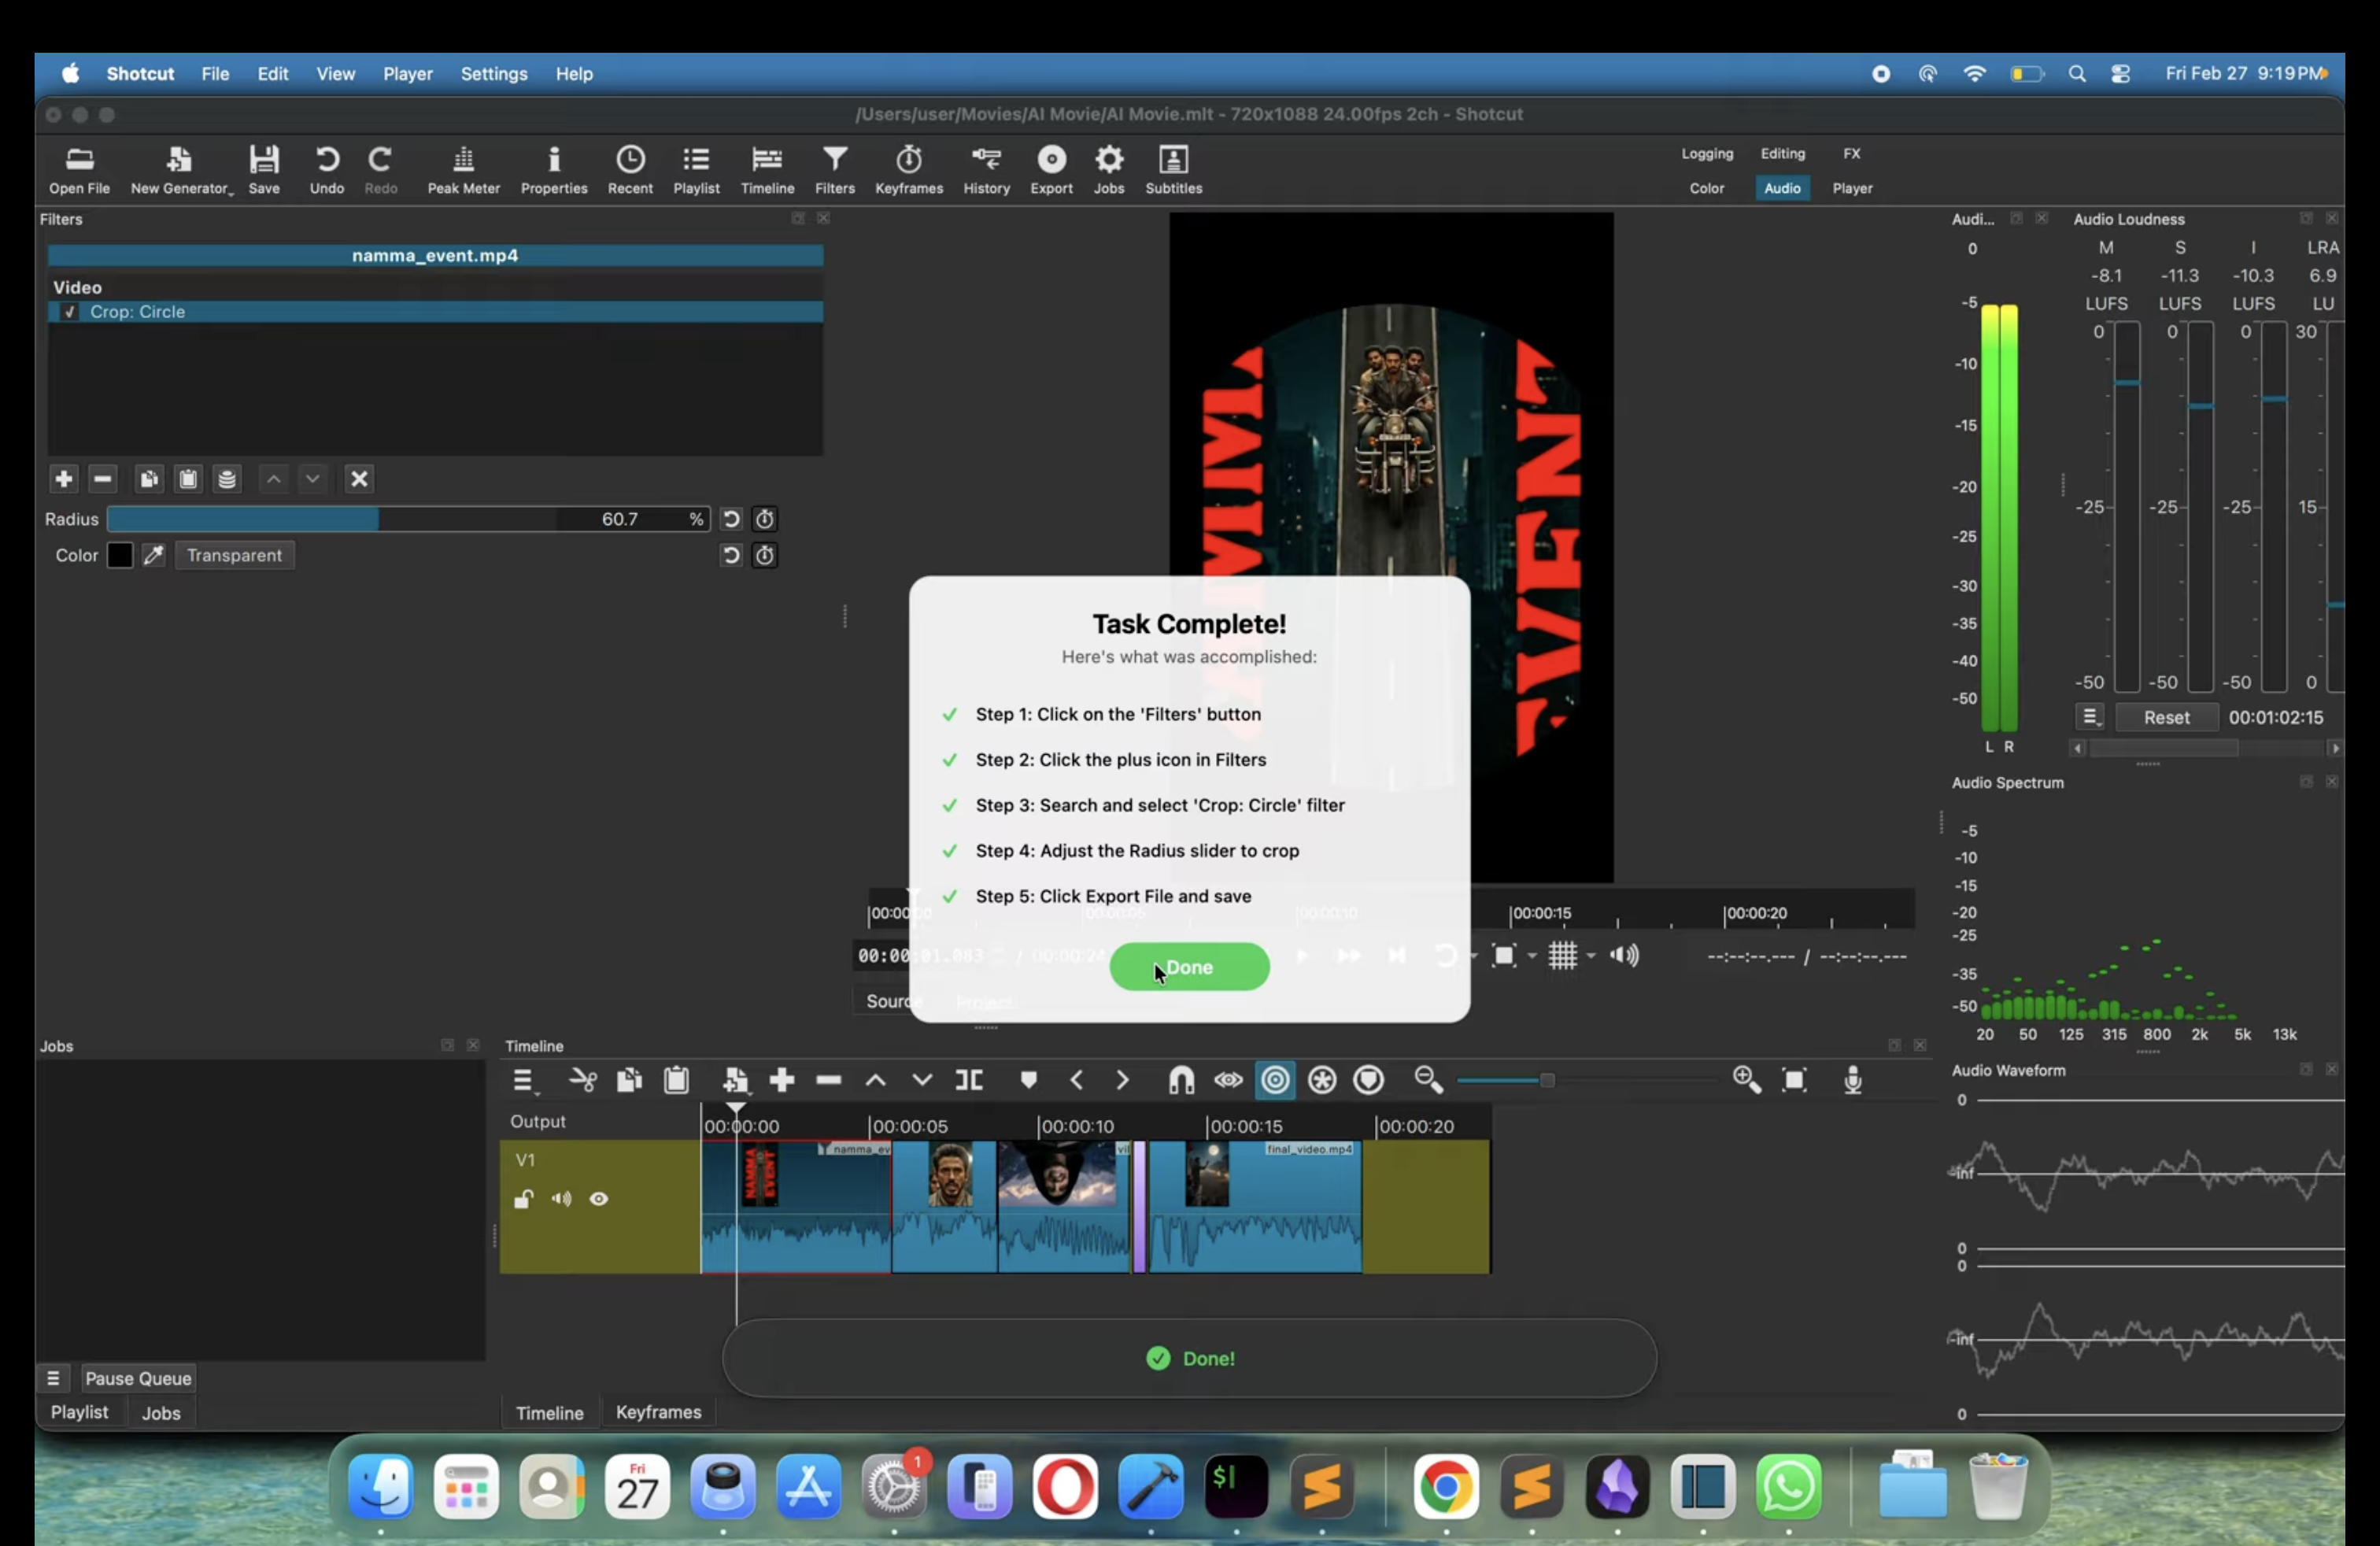Expand the player grid options dropdown
Viewport: 2380px width, 1546px height.
click(1591, 956)
